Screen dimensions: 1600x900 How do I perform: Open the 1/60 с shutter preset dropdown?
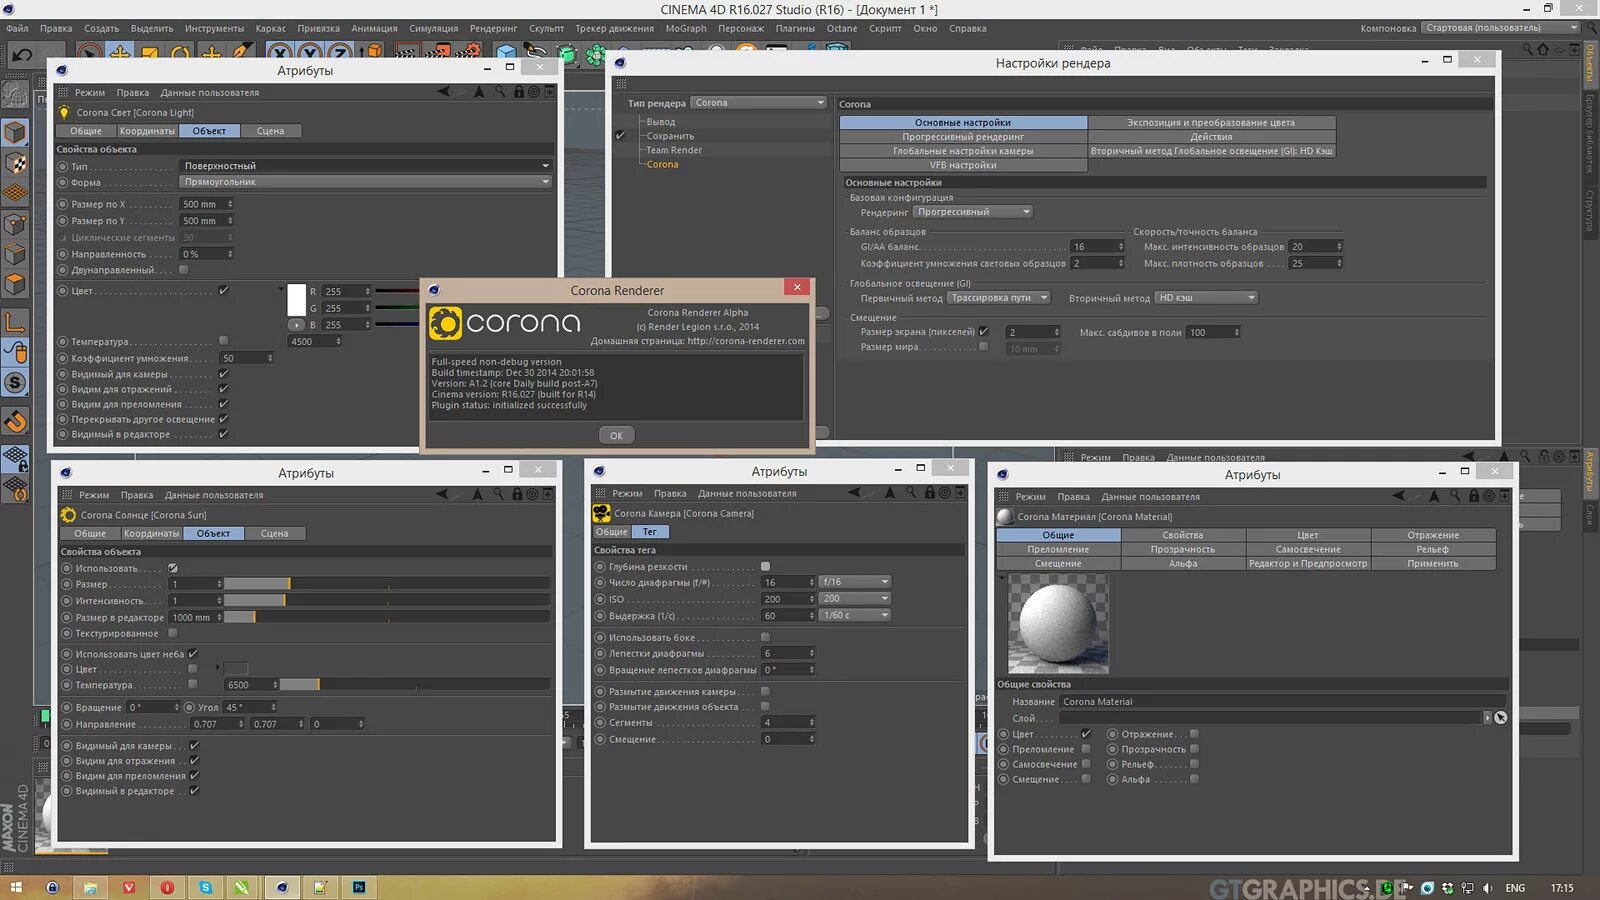tap(855, 615)
